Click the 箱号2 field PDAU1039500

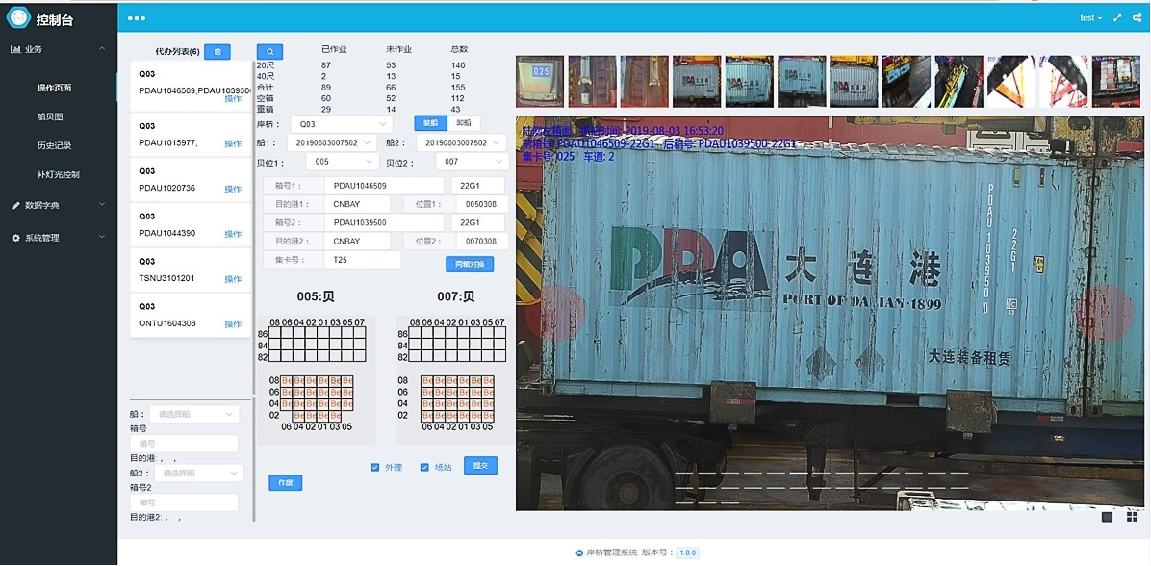click(384, 222)
